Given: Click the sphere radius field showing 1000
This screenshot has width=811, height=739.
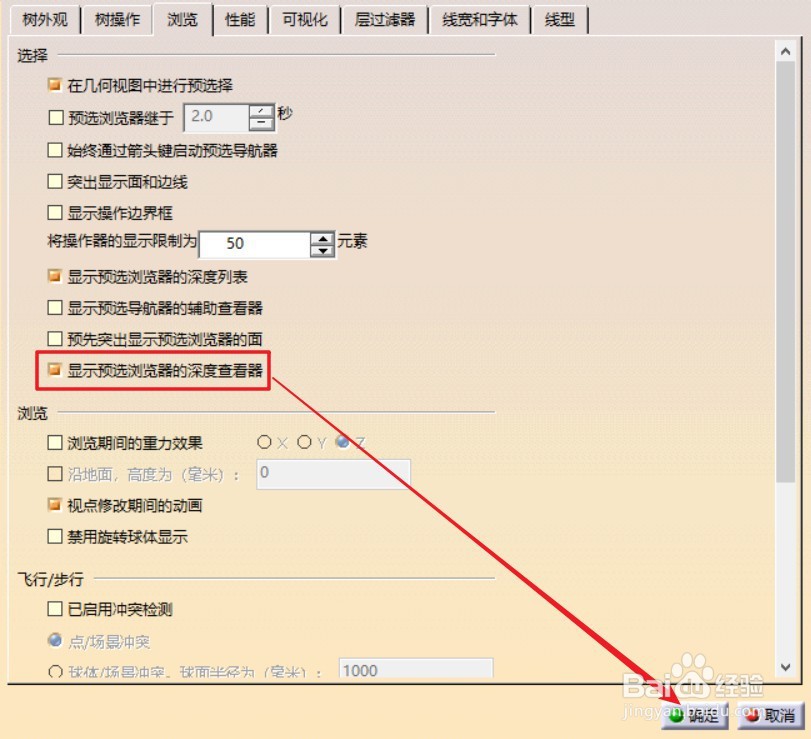Looking at the screenshot, I should pyautogui.click(x=416, y=669).
